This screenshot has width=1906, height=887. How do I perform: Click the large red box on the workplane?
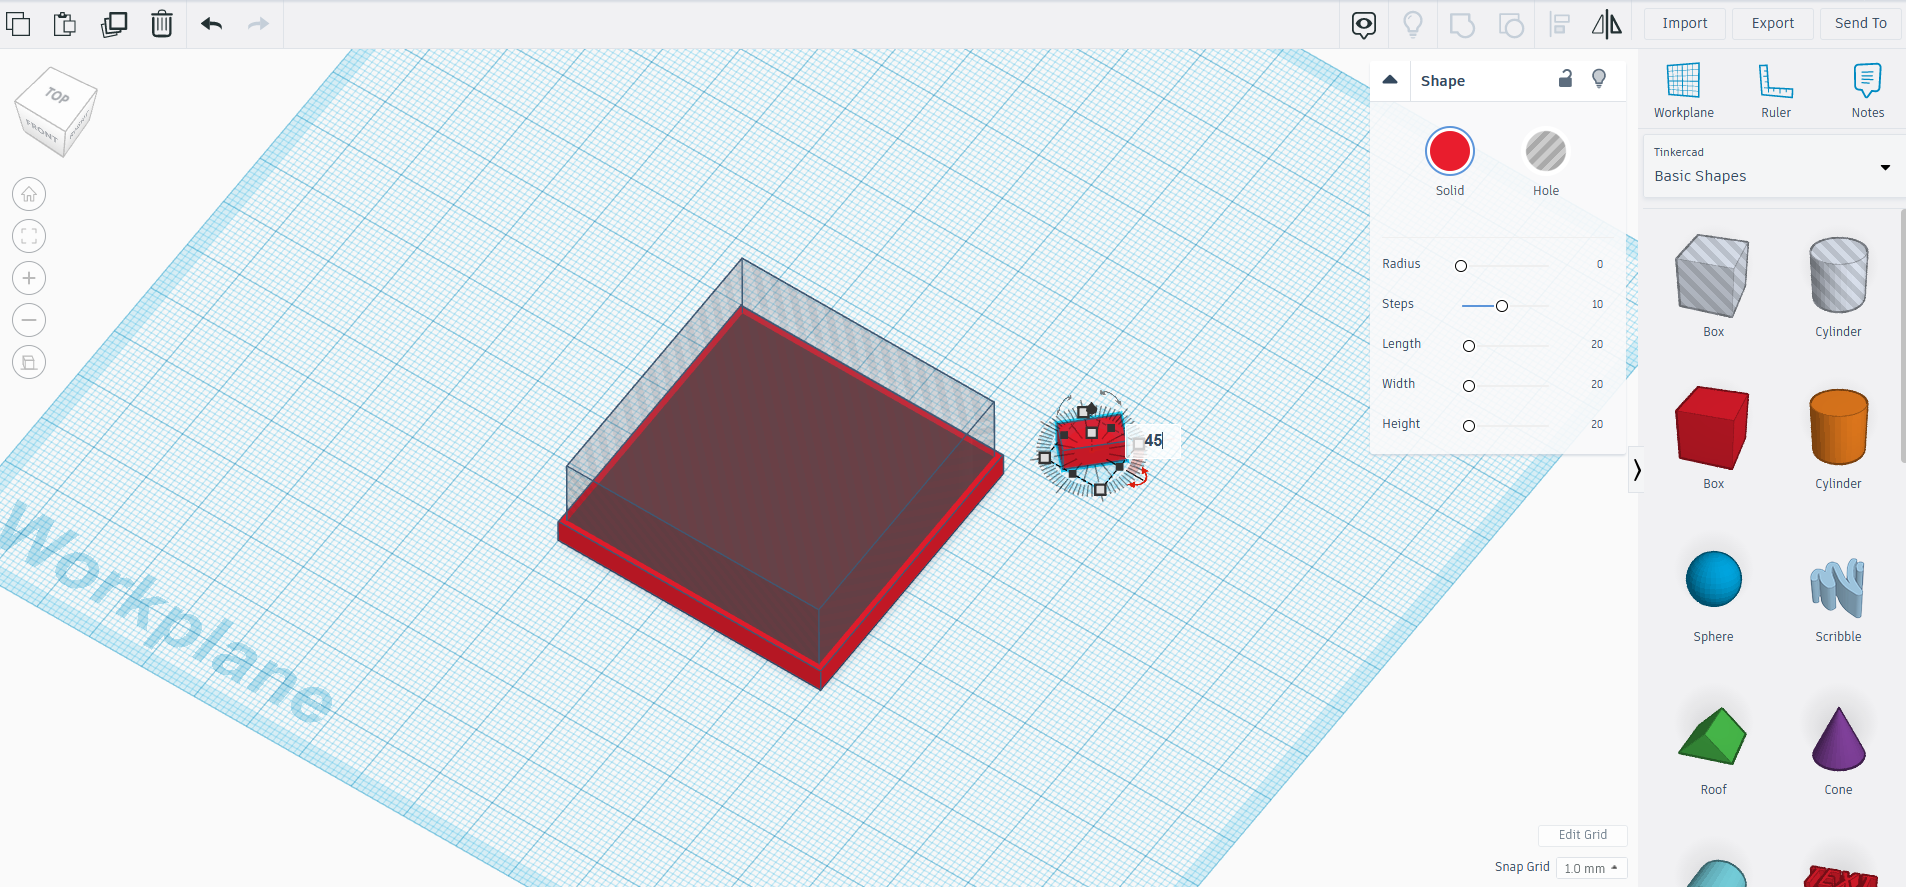[x=780, y=500]
